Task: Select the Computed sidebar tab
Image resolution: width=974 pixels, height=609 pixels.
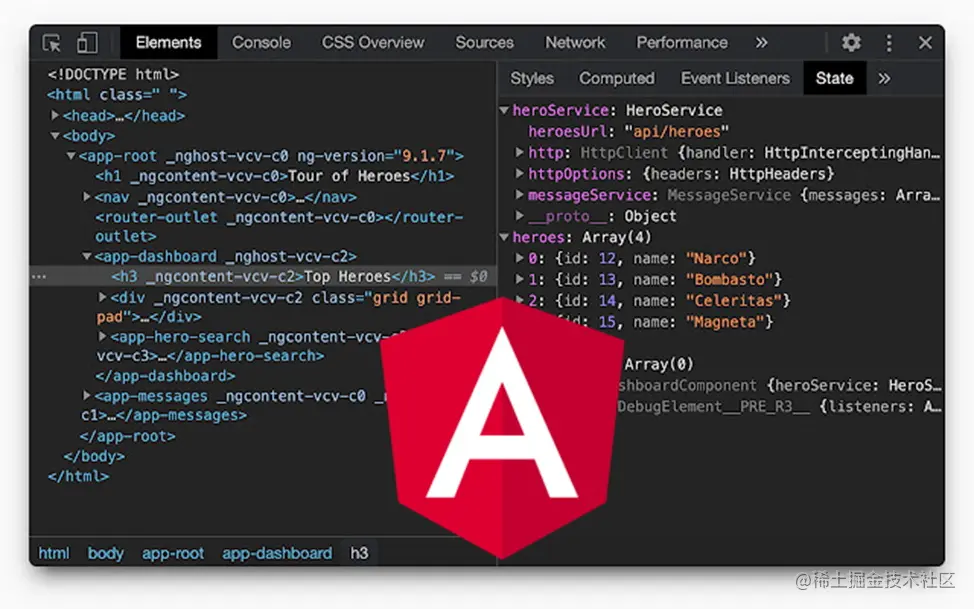Action: (617, 78)
